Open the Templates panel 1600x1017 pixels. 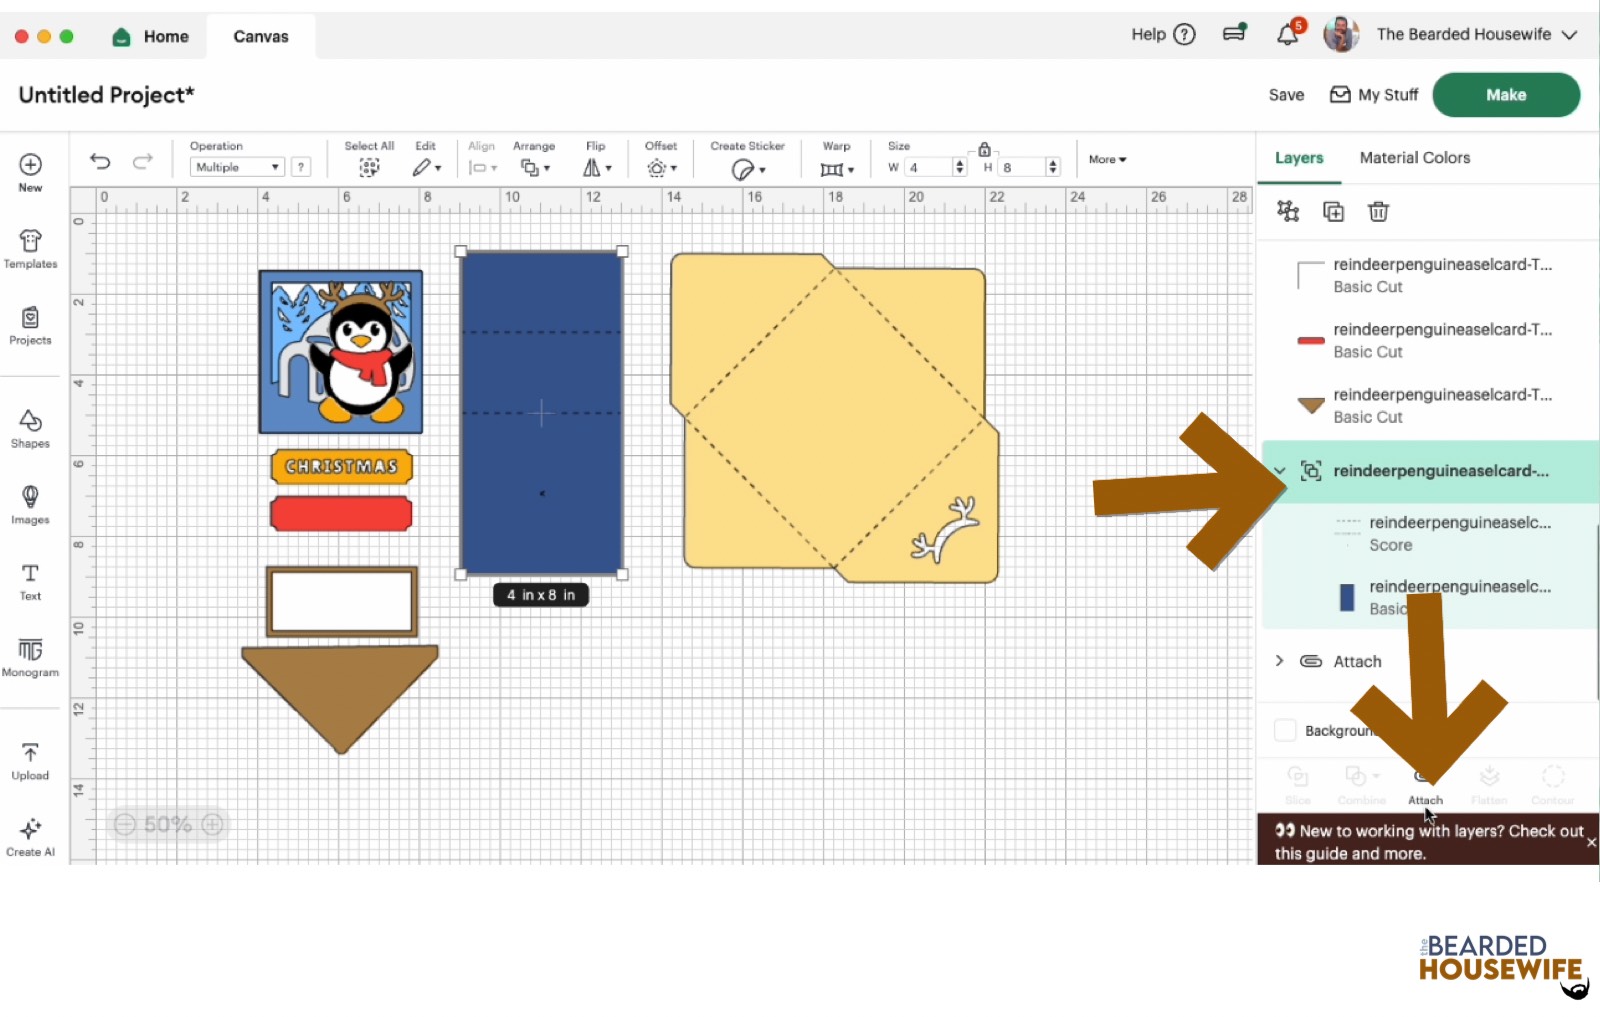pyautogui.click(x=30, y=249)
